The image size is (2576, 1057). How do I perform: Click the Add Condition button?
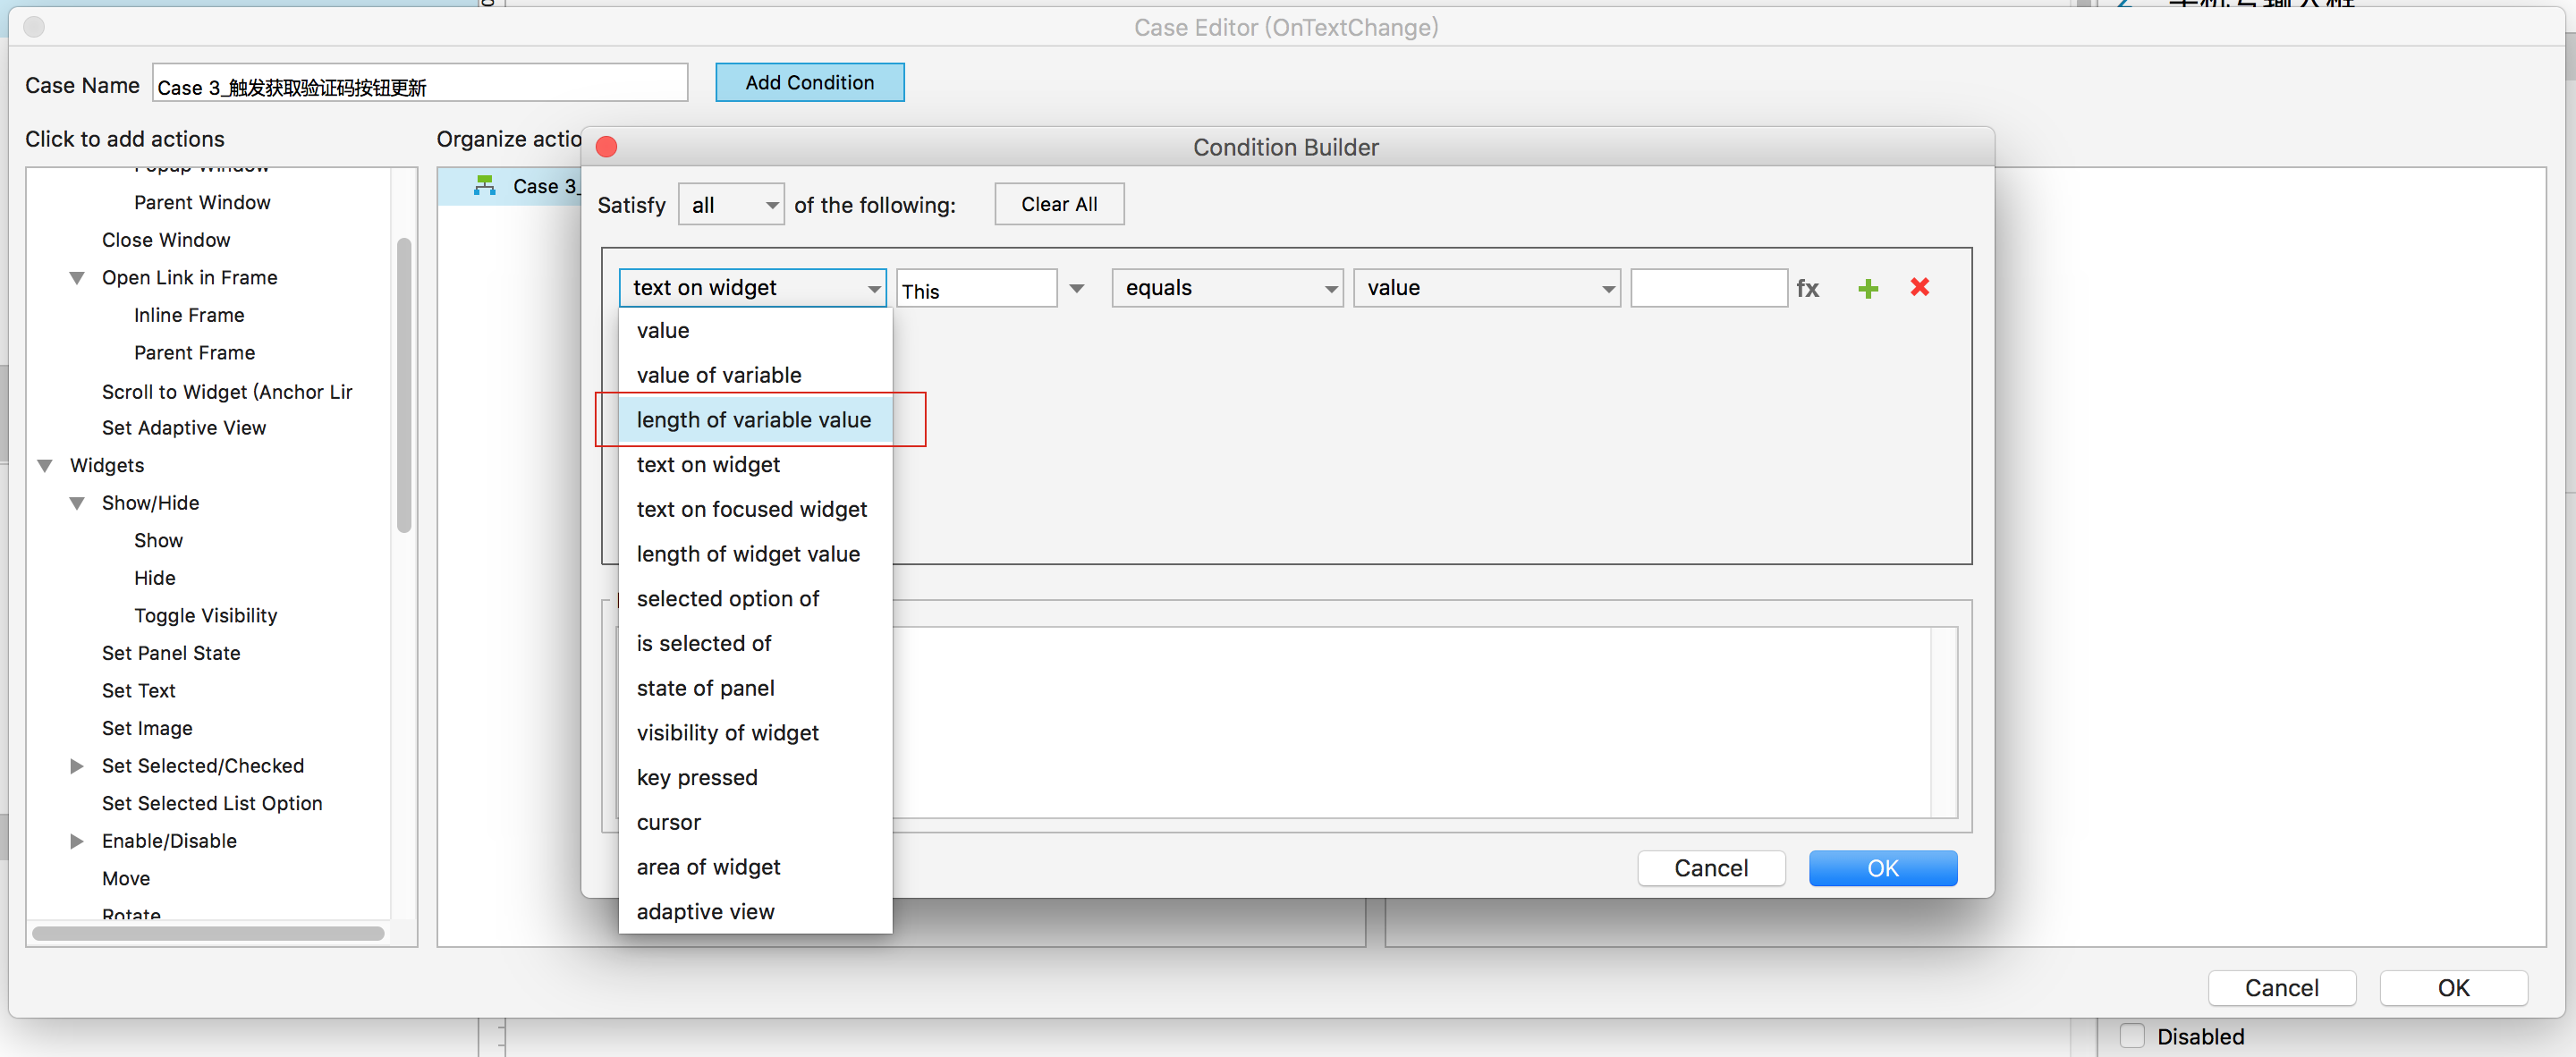[x=809, y=83]
